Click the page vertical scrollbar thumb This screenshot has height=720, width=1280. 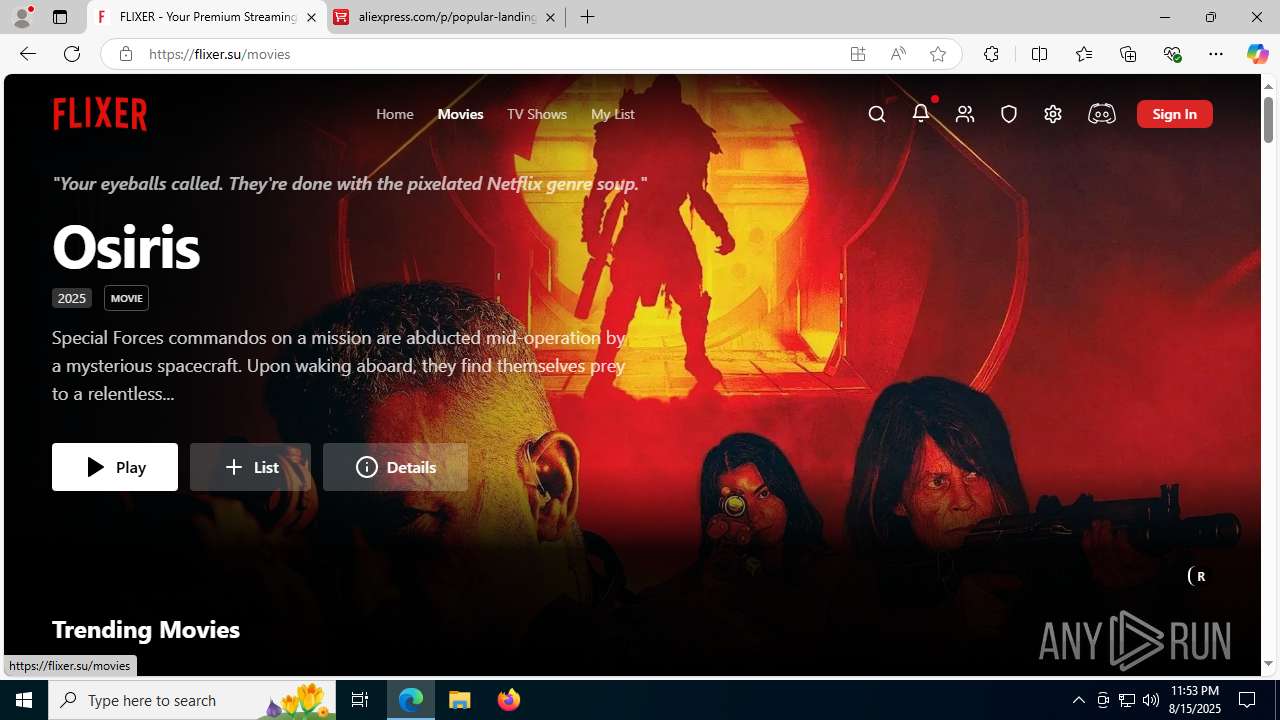click(x=1268, y=118)
